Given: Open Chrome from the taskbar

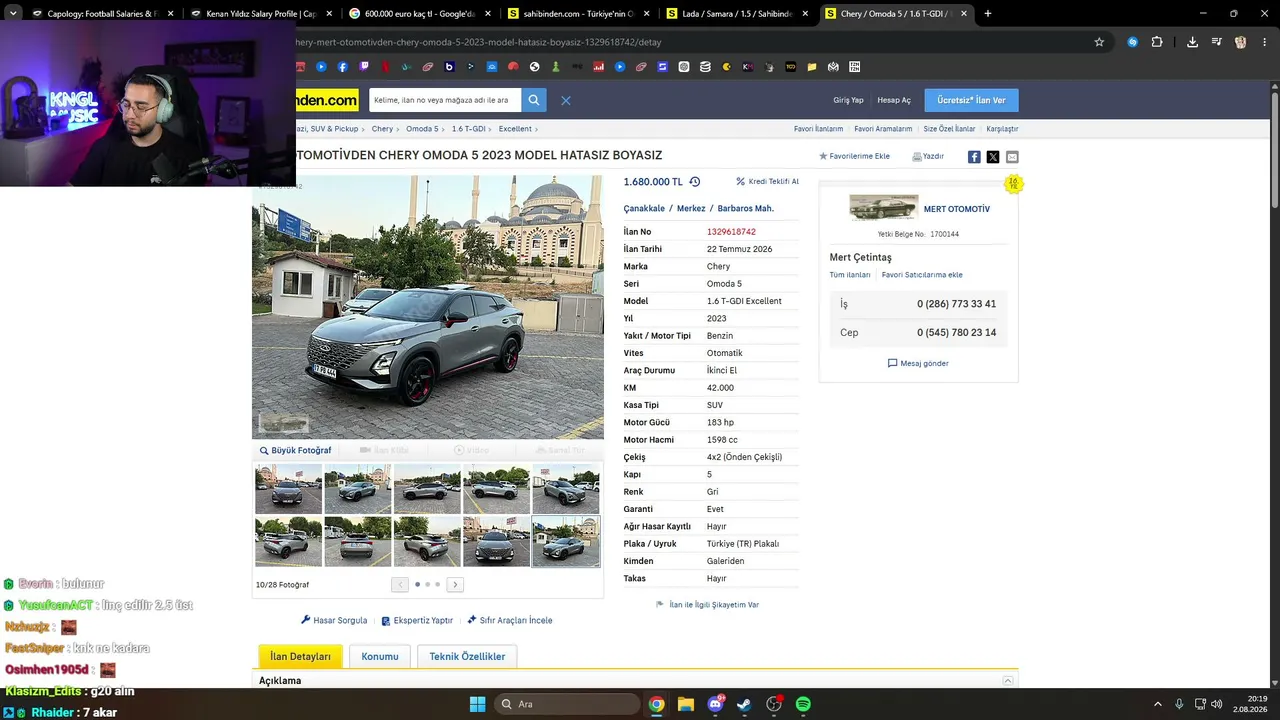Looking at the screenshot, I should (656, 704).
